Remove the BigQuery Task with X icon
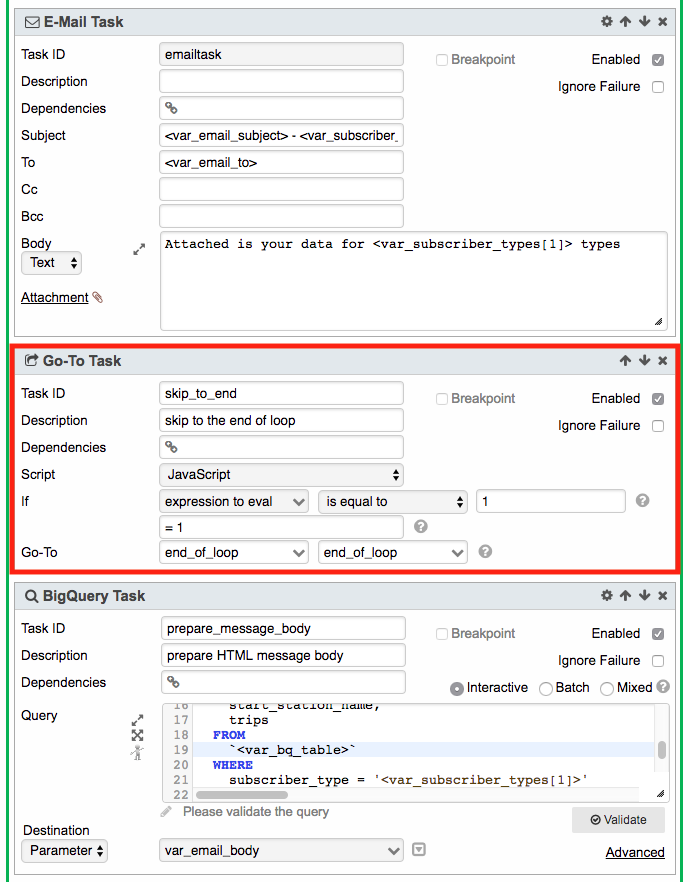 pyautogui.click(x=663, y=595)
